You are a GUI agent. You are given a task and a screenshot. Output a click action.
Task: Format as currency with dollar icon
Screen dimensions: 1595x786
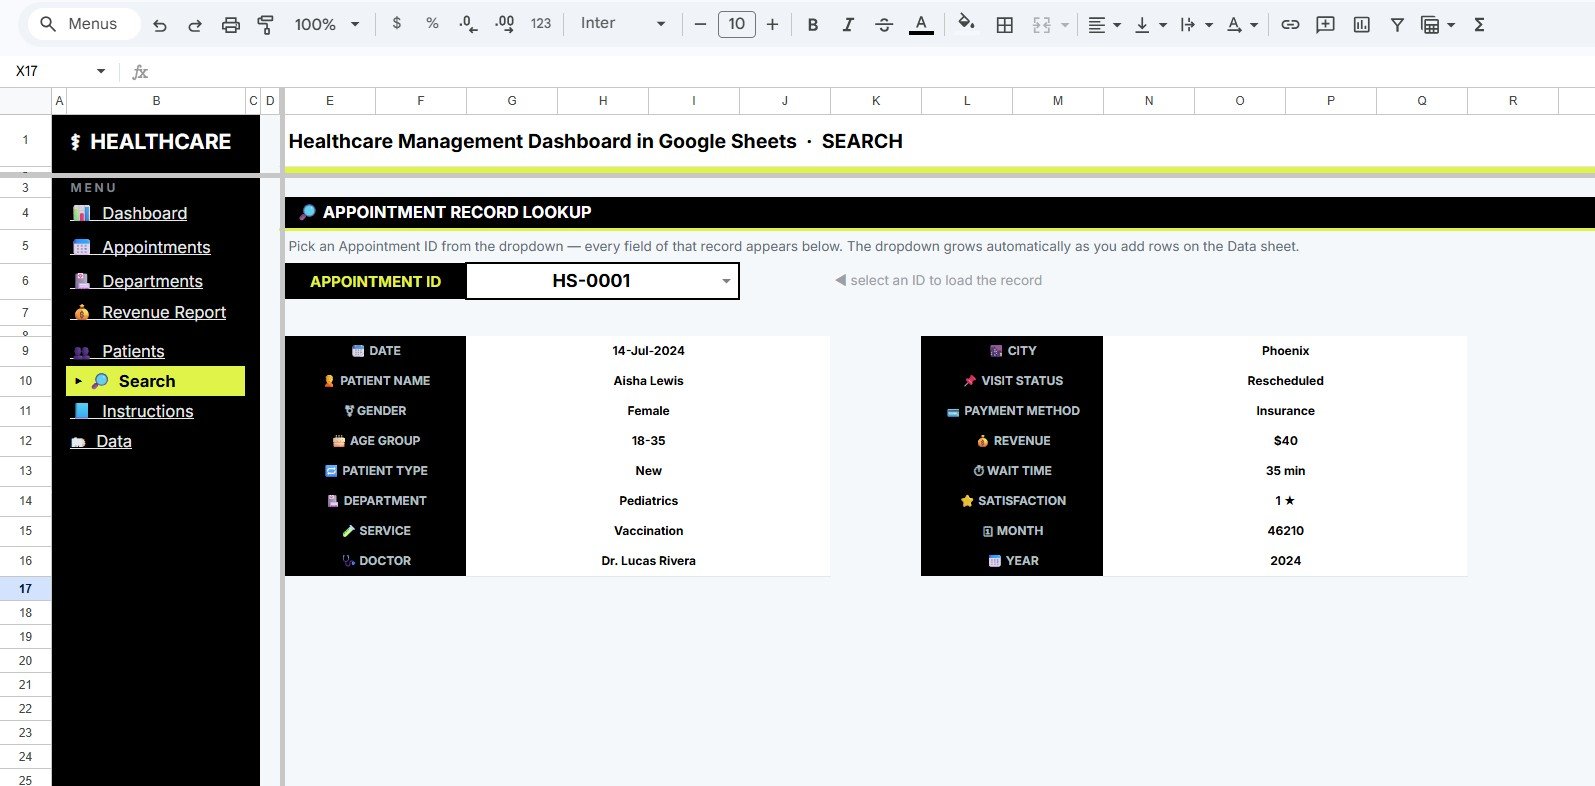tap(397, 23)
